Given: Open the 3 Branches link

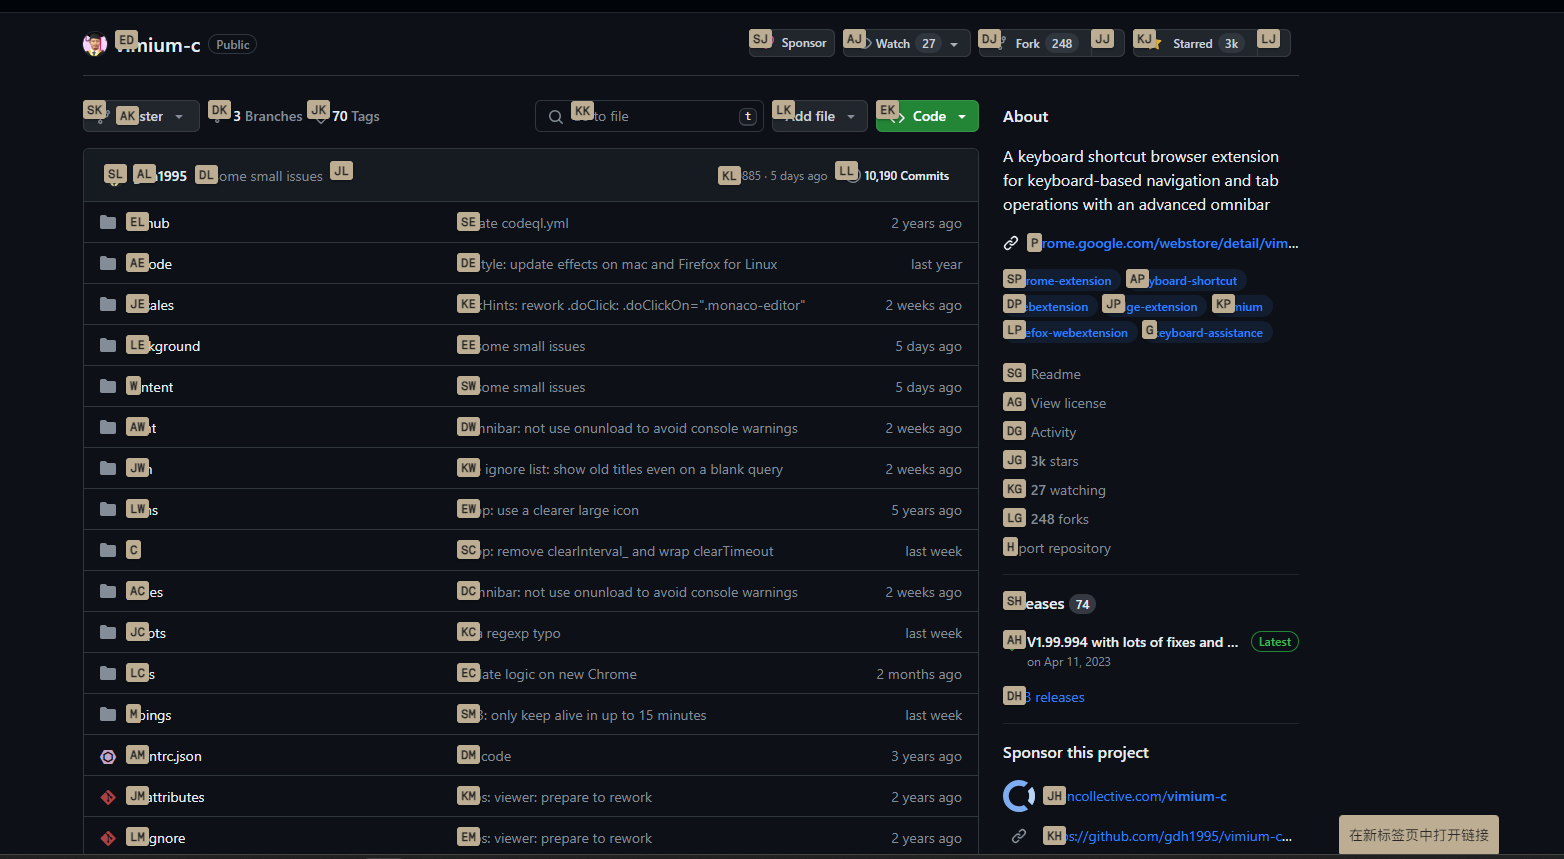Looking at the screenshot, I should pyautogui.click(x=256, y=116).
